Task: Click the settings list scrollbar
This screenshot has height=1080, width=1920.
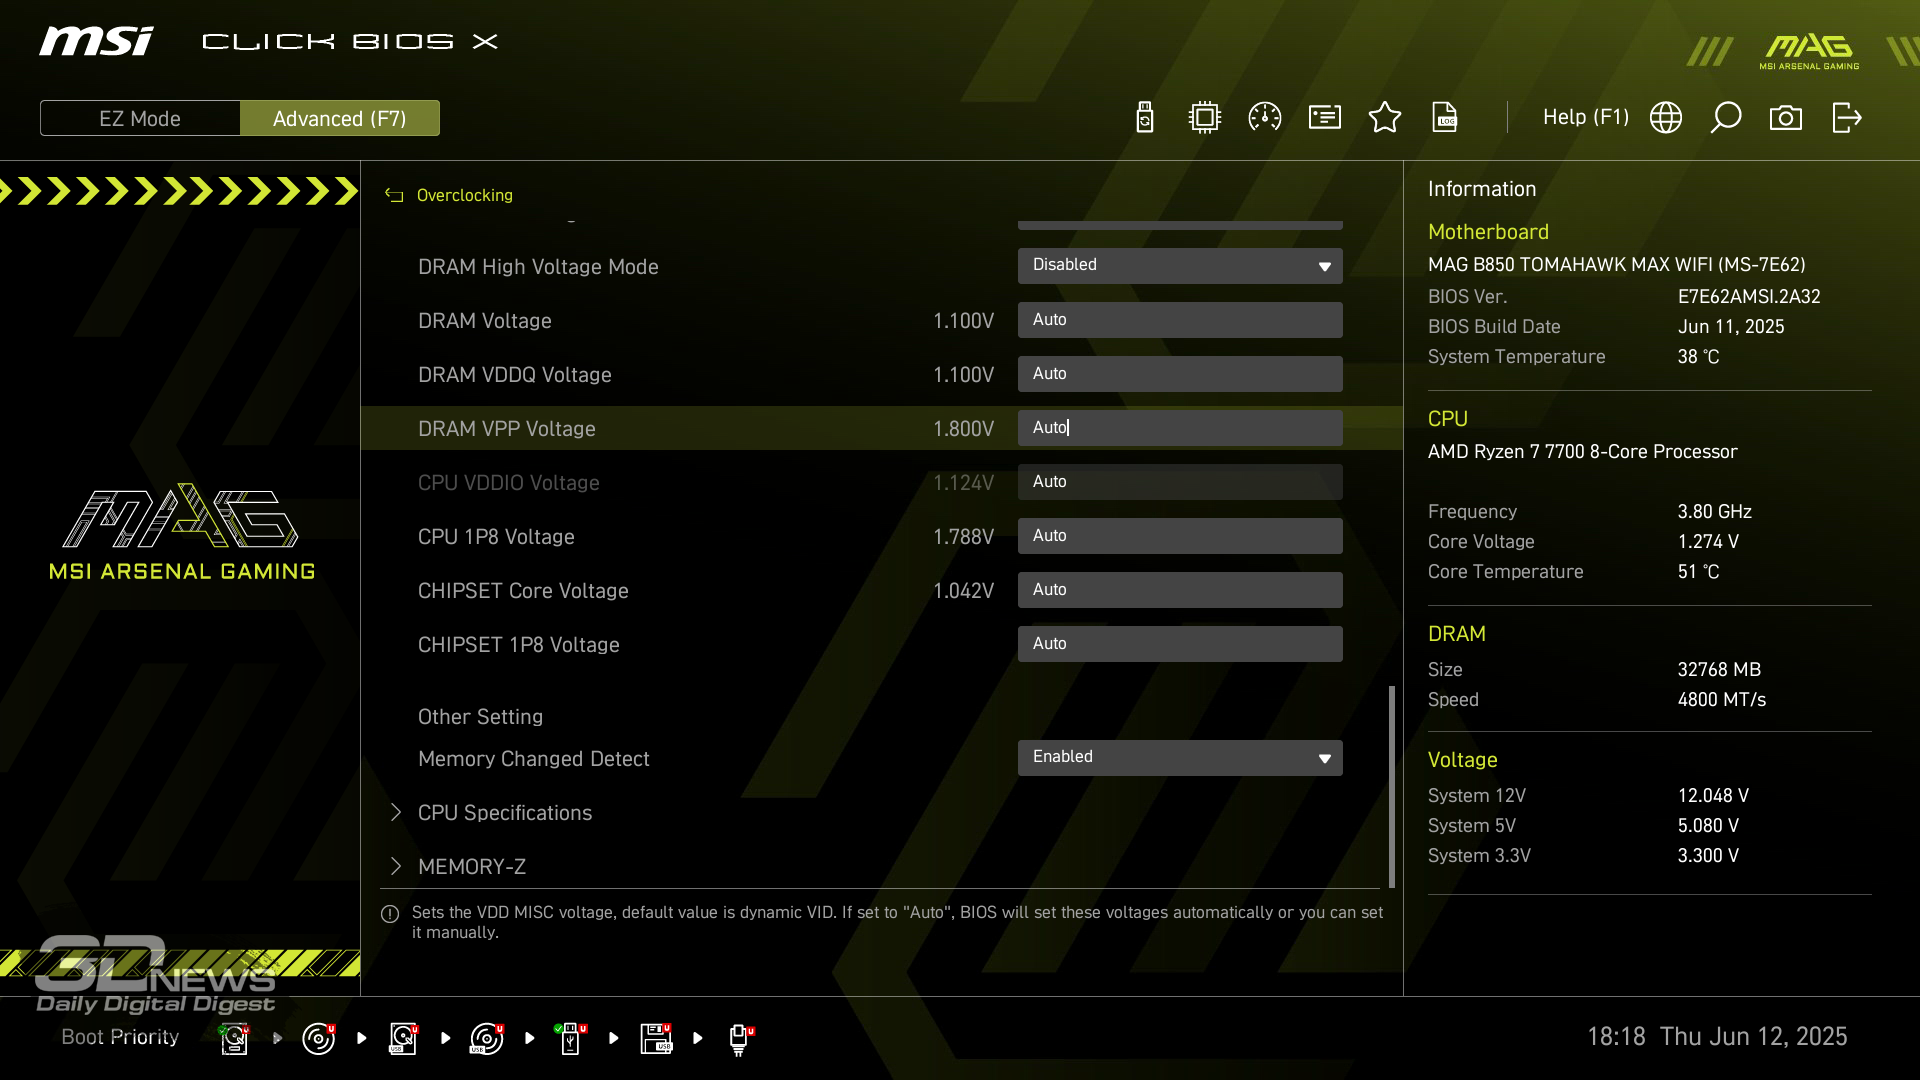Action: [1391, 786]
